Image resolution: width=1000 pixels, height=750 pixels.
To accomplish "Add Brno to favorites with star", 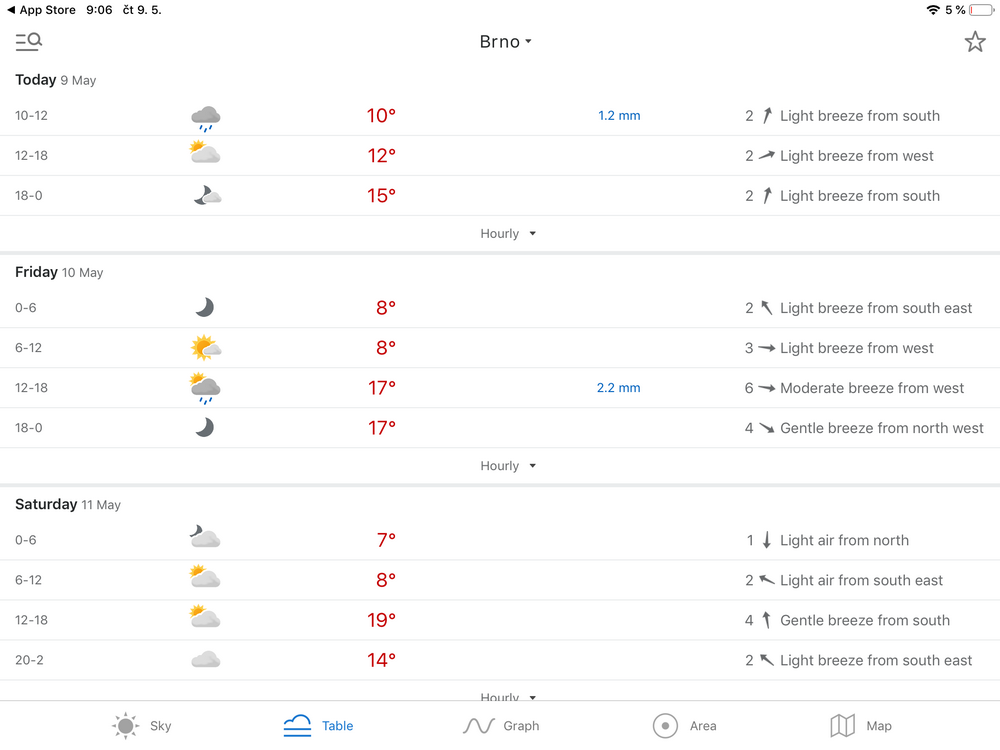I will click(x=975, y=41).
